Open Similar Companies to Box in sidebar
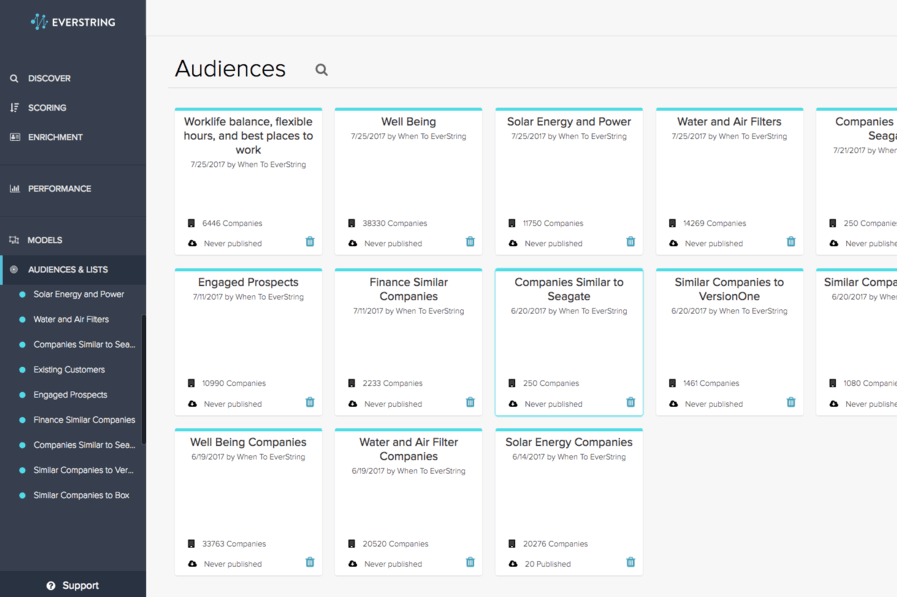Image resolution: width=897 pixels, height=597 pixels. (x=81, y=496)
